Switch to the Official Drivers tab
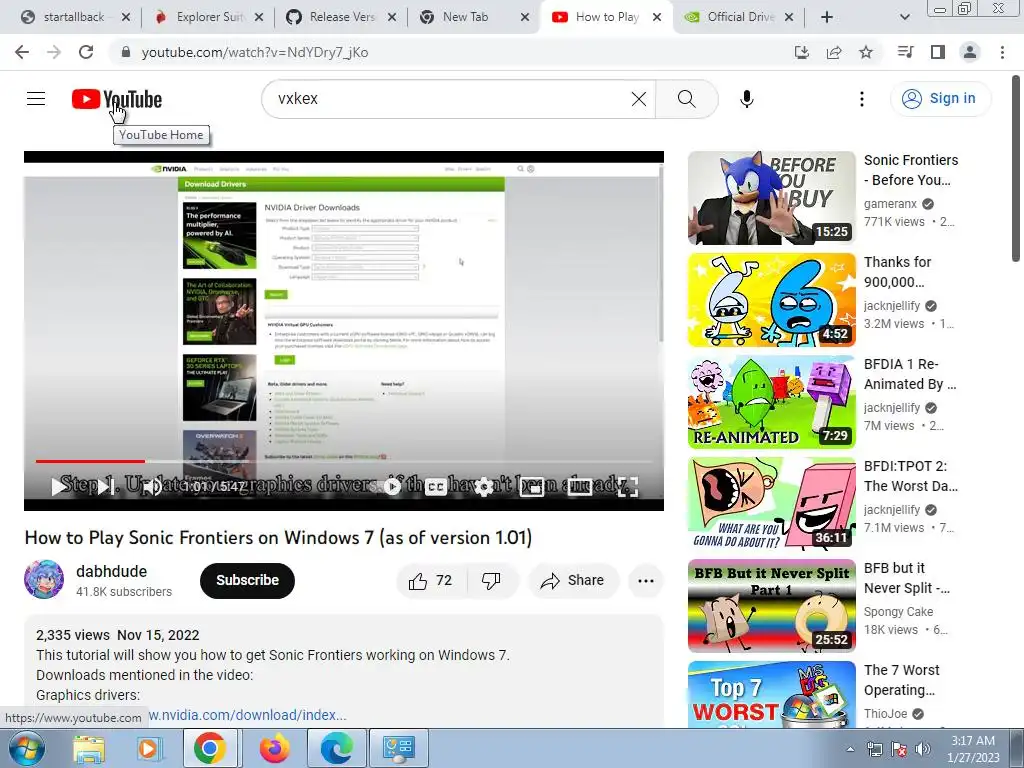The image size is (1024, 768). pyautogui.click(x=739, y=17)
